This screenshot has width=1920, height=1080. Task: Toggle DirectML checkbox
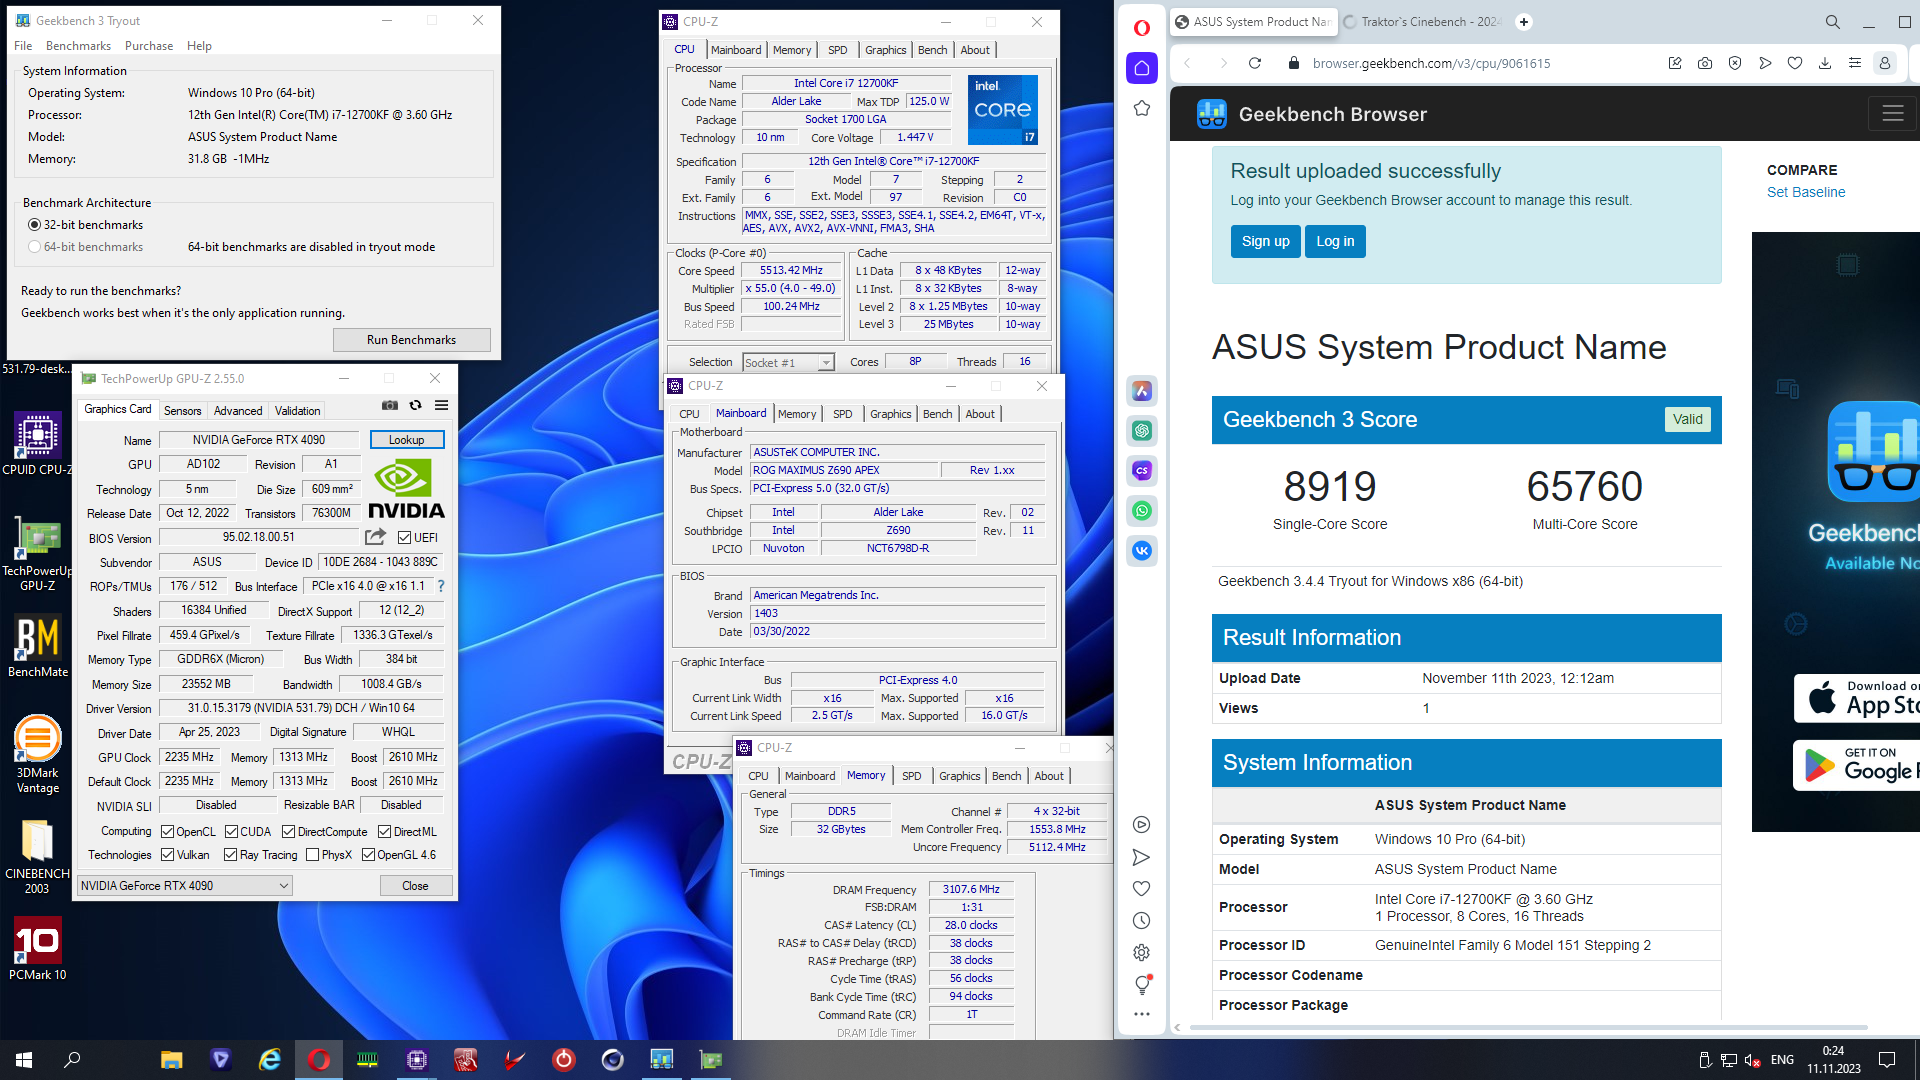[384, 832]
